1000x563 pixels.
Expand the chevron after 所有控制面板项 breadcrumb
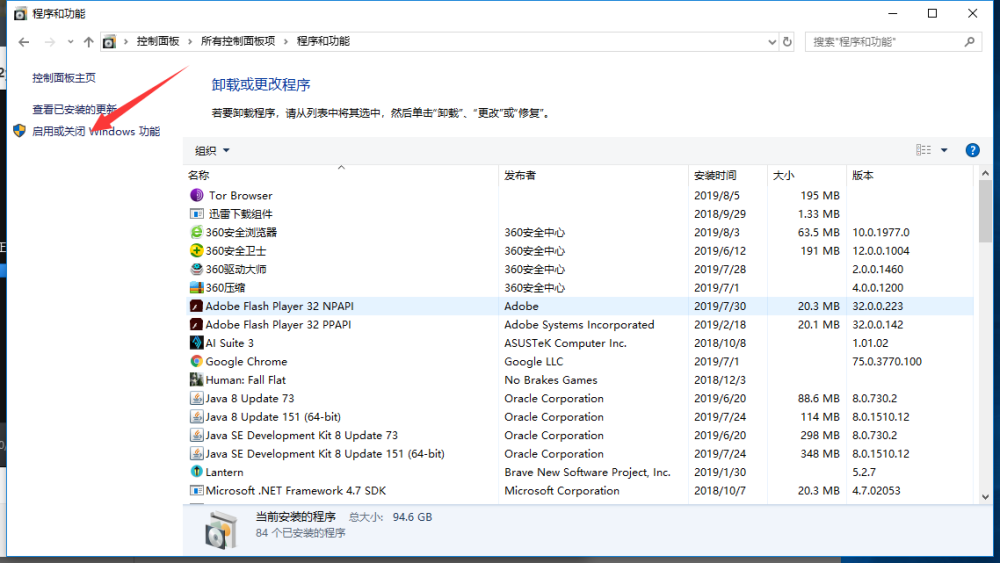click(285, 41)
